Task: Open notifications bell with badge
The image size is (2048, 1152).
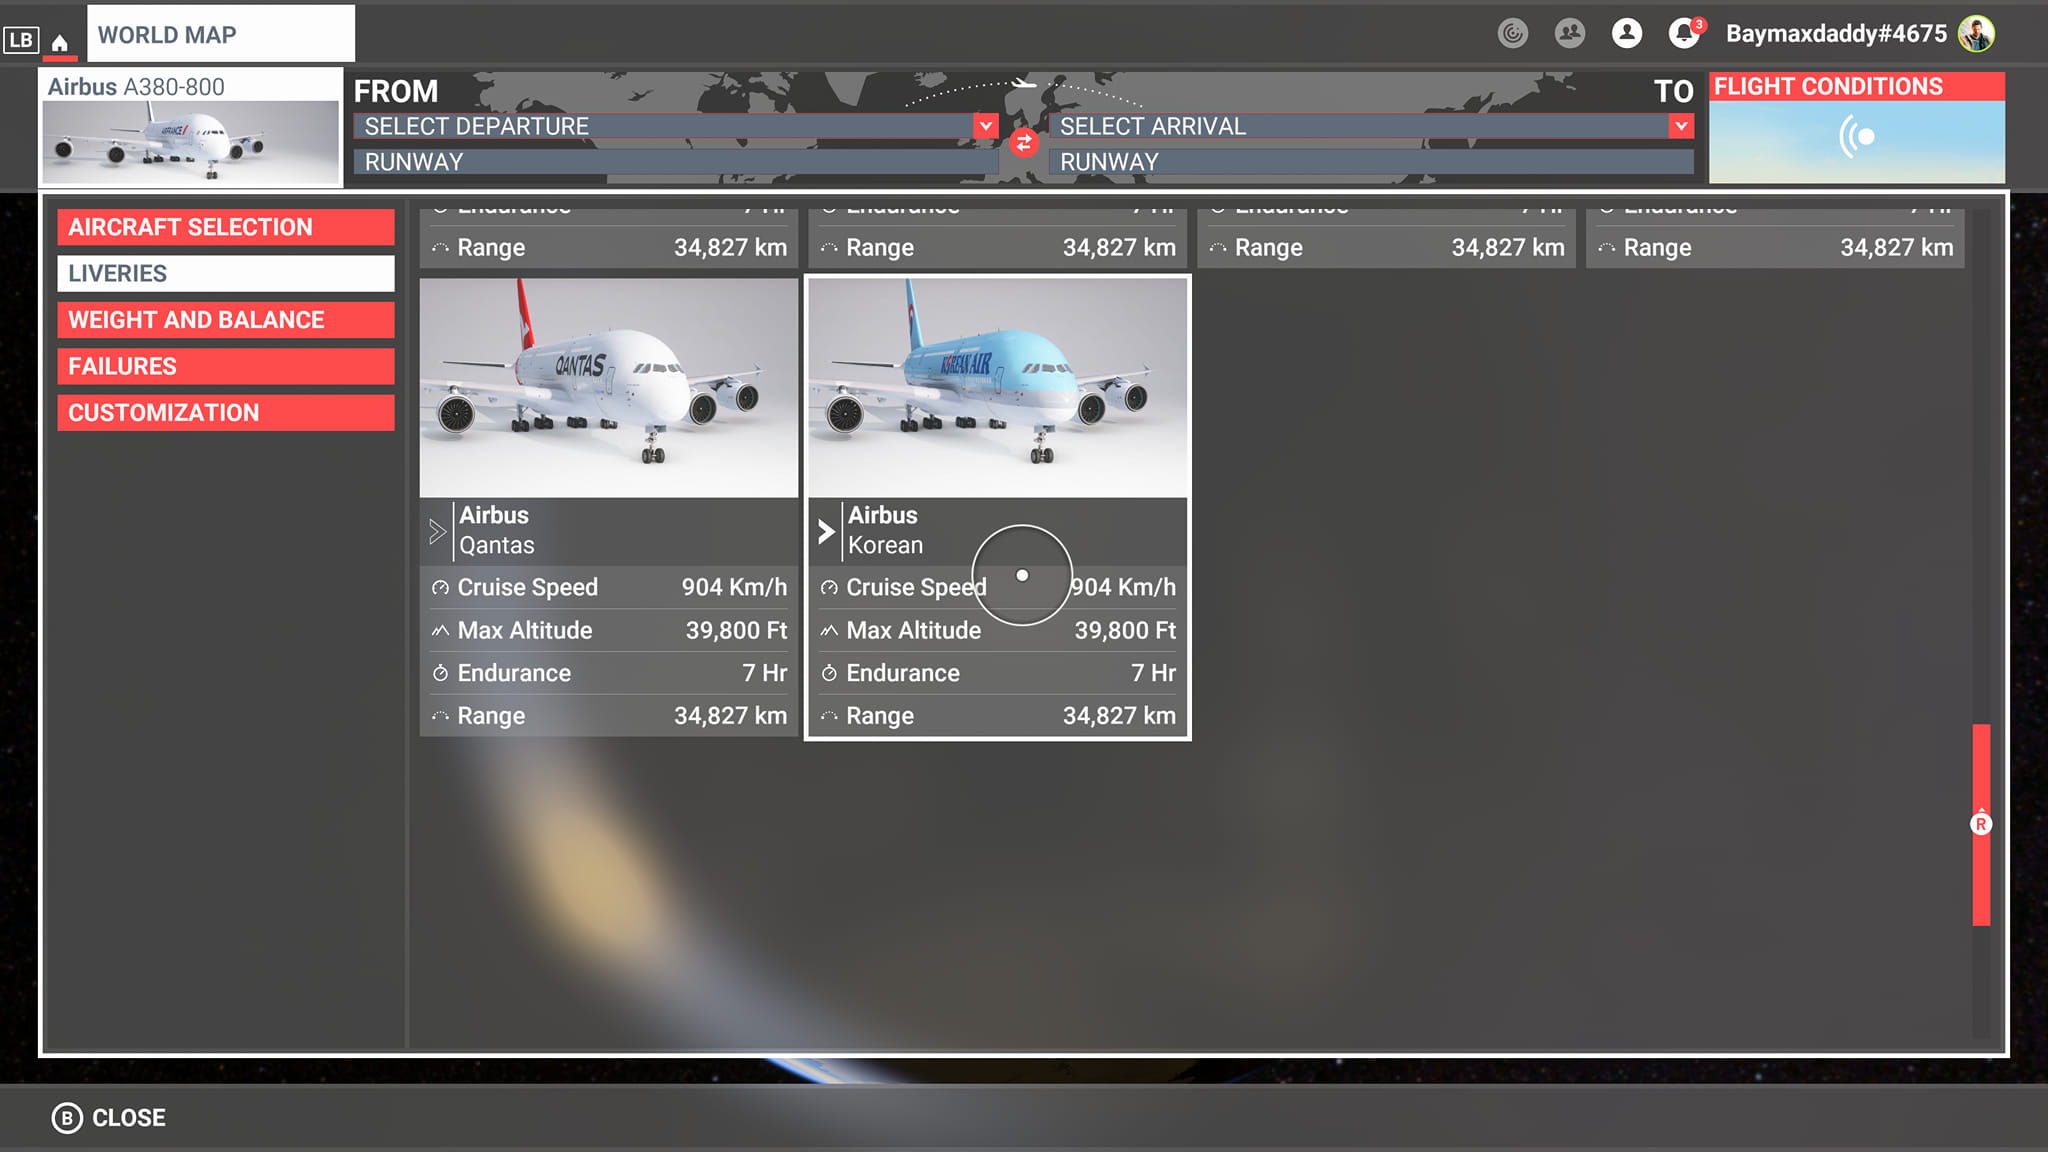Action: click(1686, 33)
